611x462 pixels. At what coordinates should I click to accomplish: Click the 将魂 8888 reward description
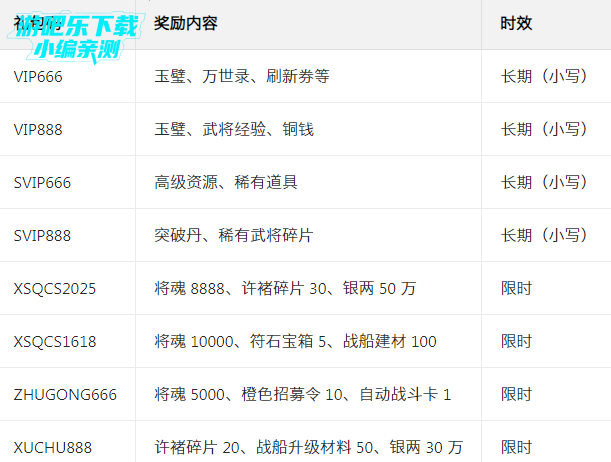tap(285, 288)
